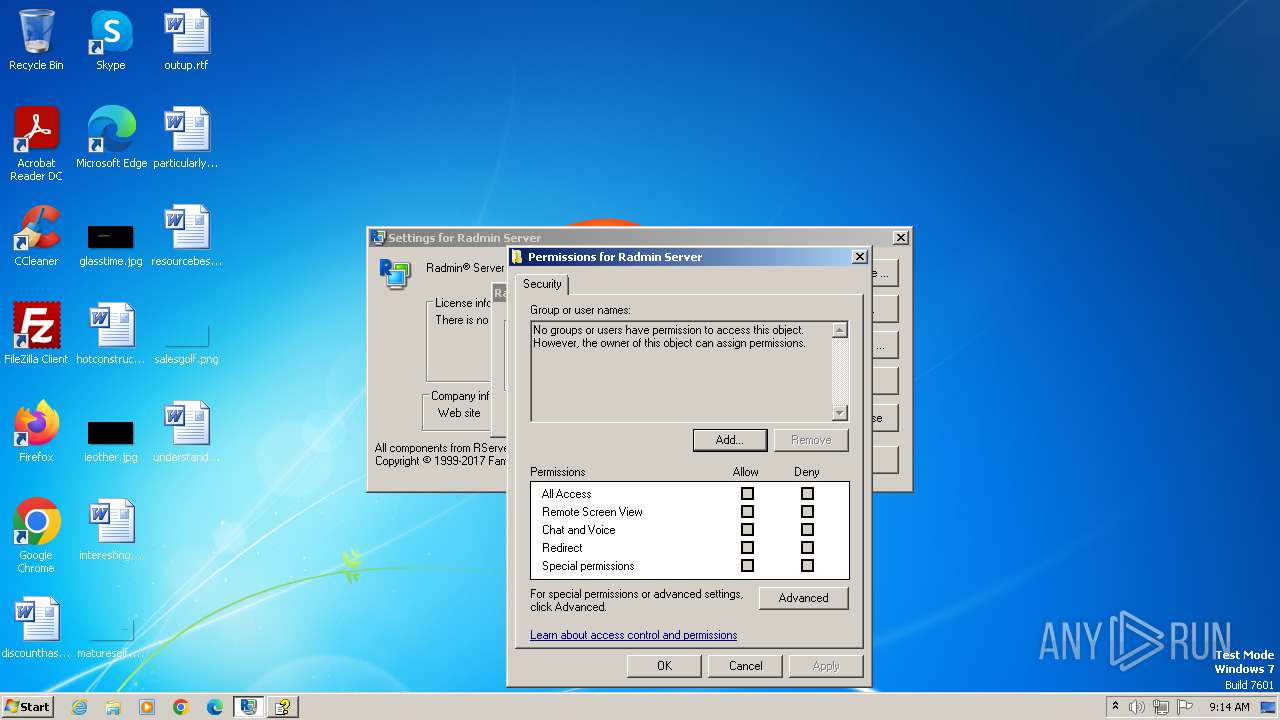Open the resourcebes... Word document
1280x720 pixels.
click(x=186, y=236)
